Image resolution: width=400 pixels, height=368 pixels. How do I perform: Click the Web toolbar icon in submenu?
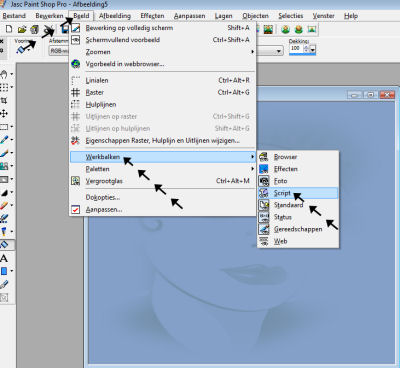pyautogui.click(x=264, y=241)
